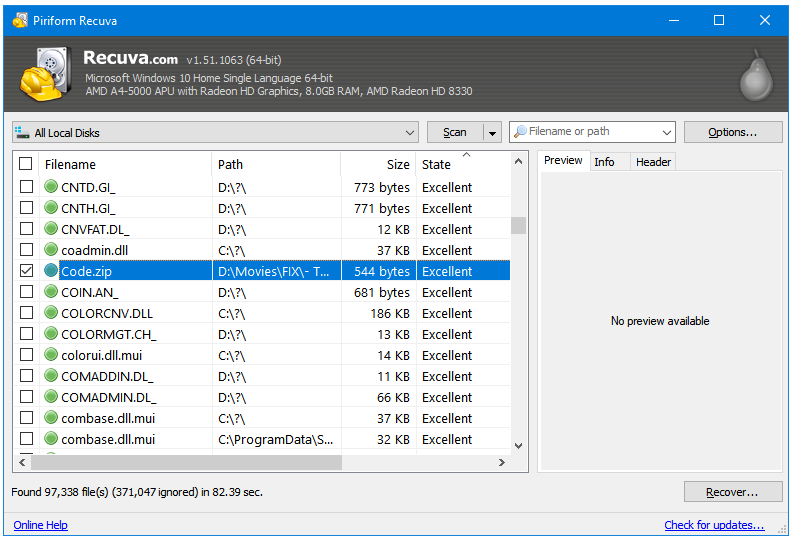
Task: Click the green status dot for COMADDIN.DL_
Action: pyautogui.click(x=51, y=375)
